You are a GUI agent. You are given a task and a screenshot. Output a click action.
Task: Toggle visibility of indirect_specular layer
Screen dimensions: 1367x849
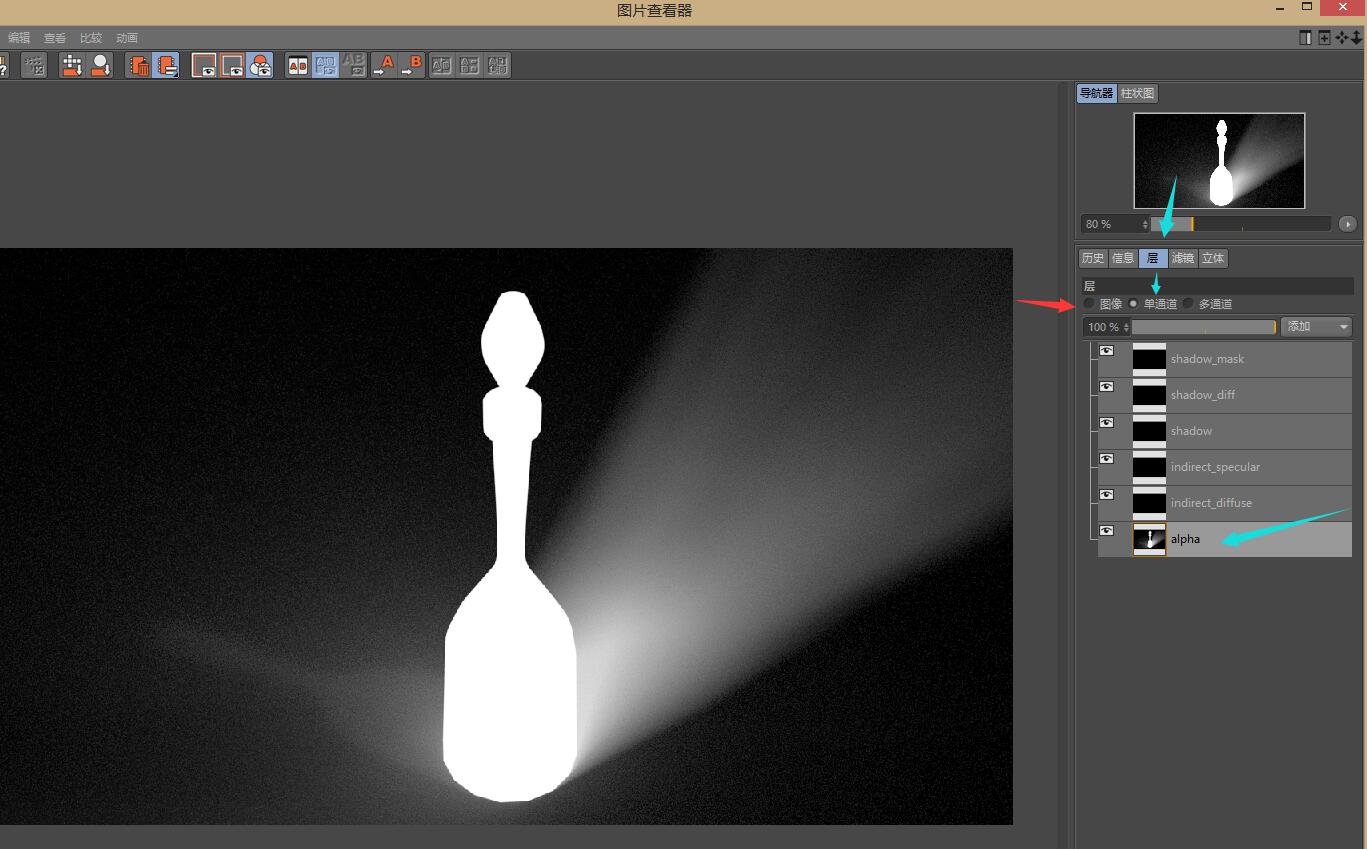(1106, 459)
